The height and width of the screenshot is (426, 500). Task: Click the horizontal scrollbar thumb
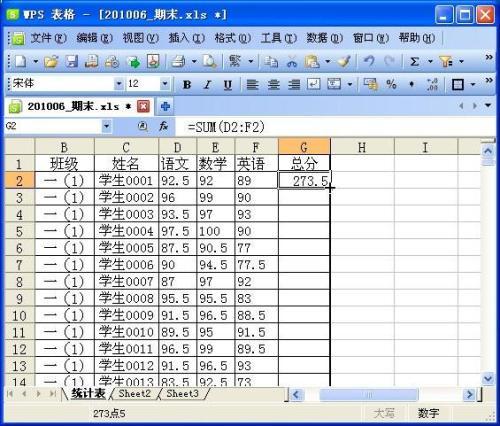pos(369,395)
